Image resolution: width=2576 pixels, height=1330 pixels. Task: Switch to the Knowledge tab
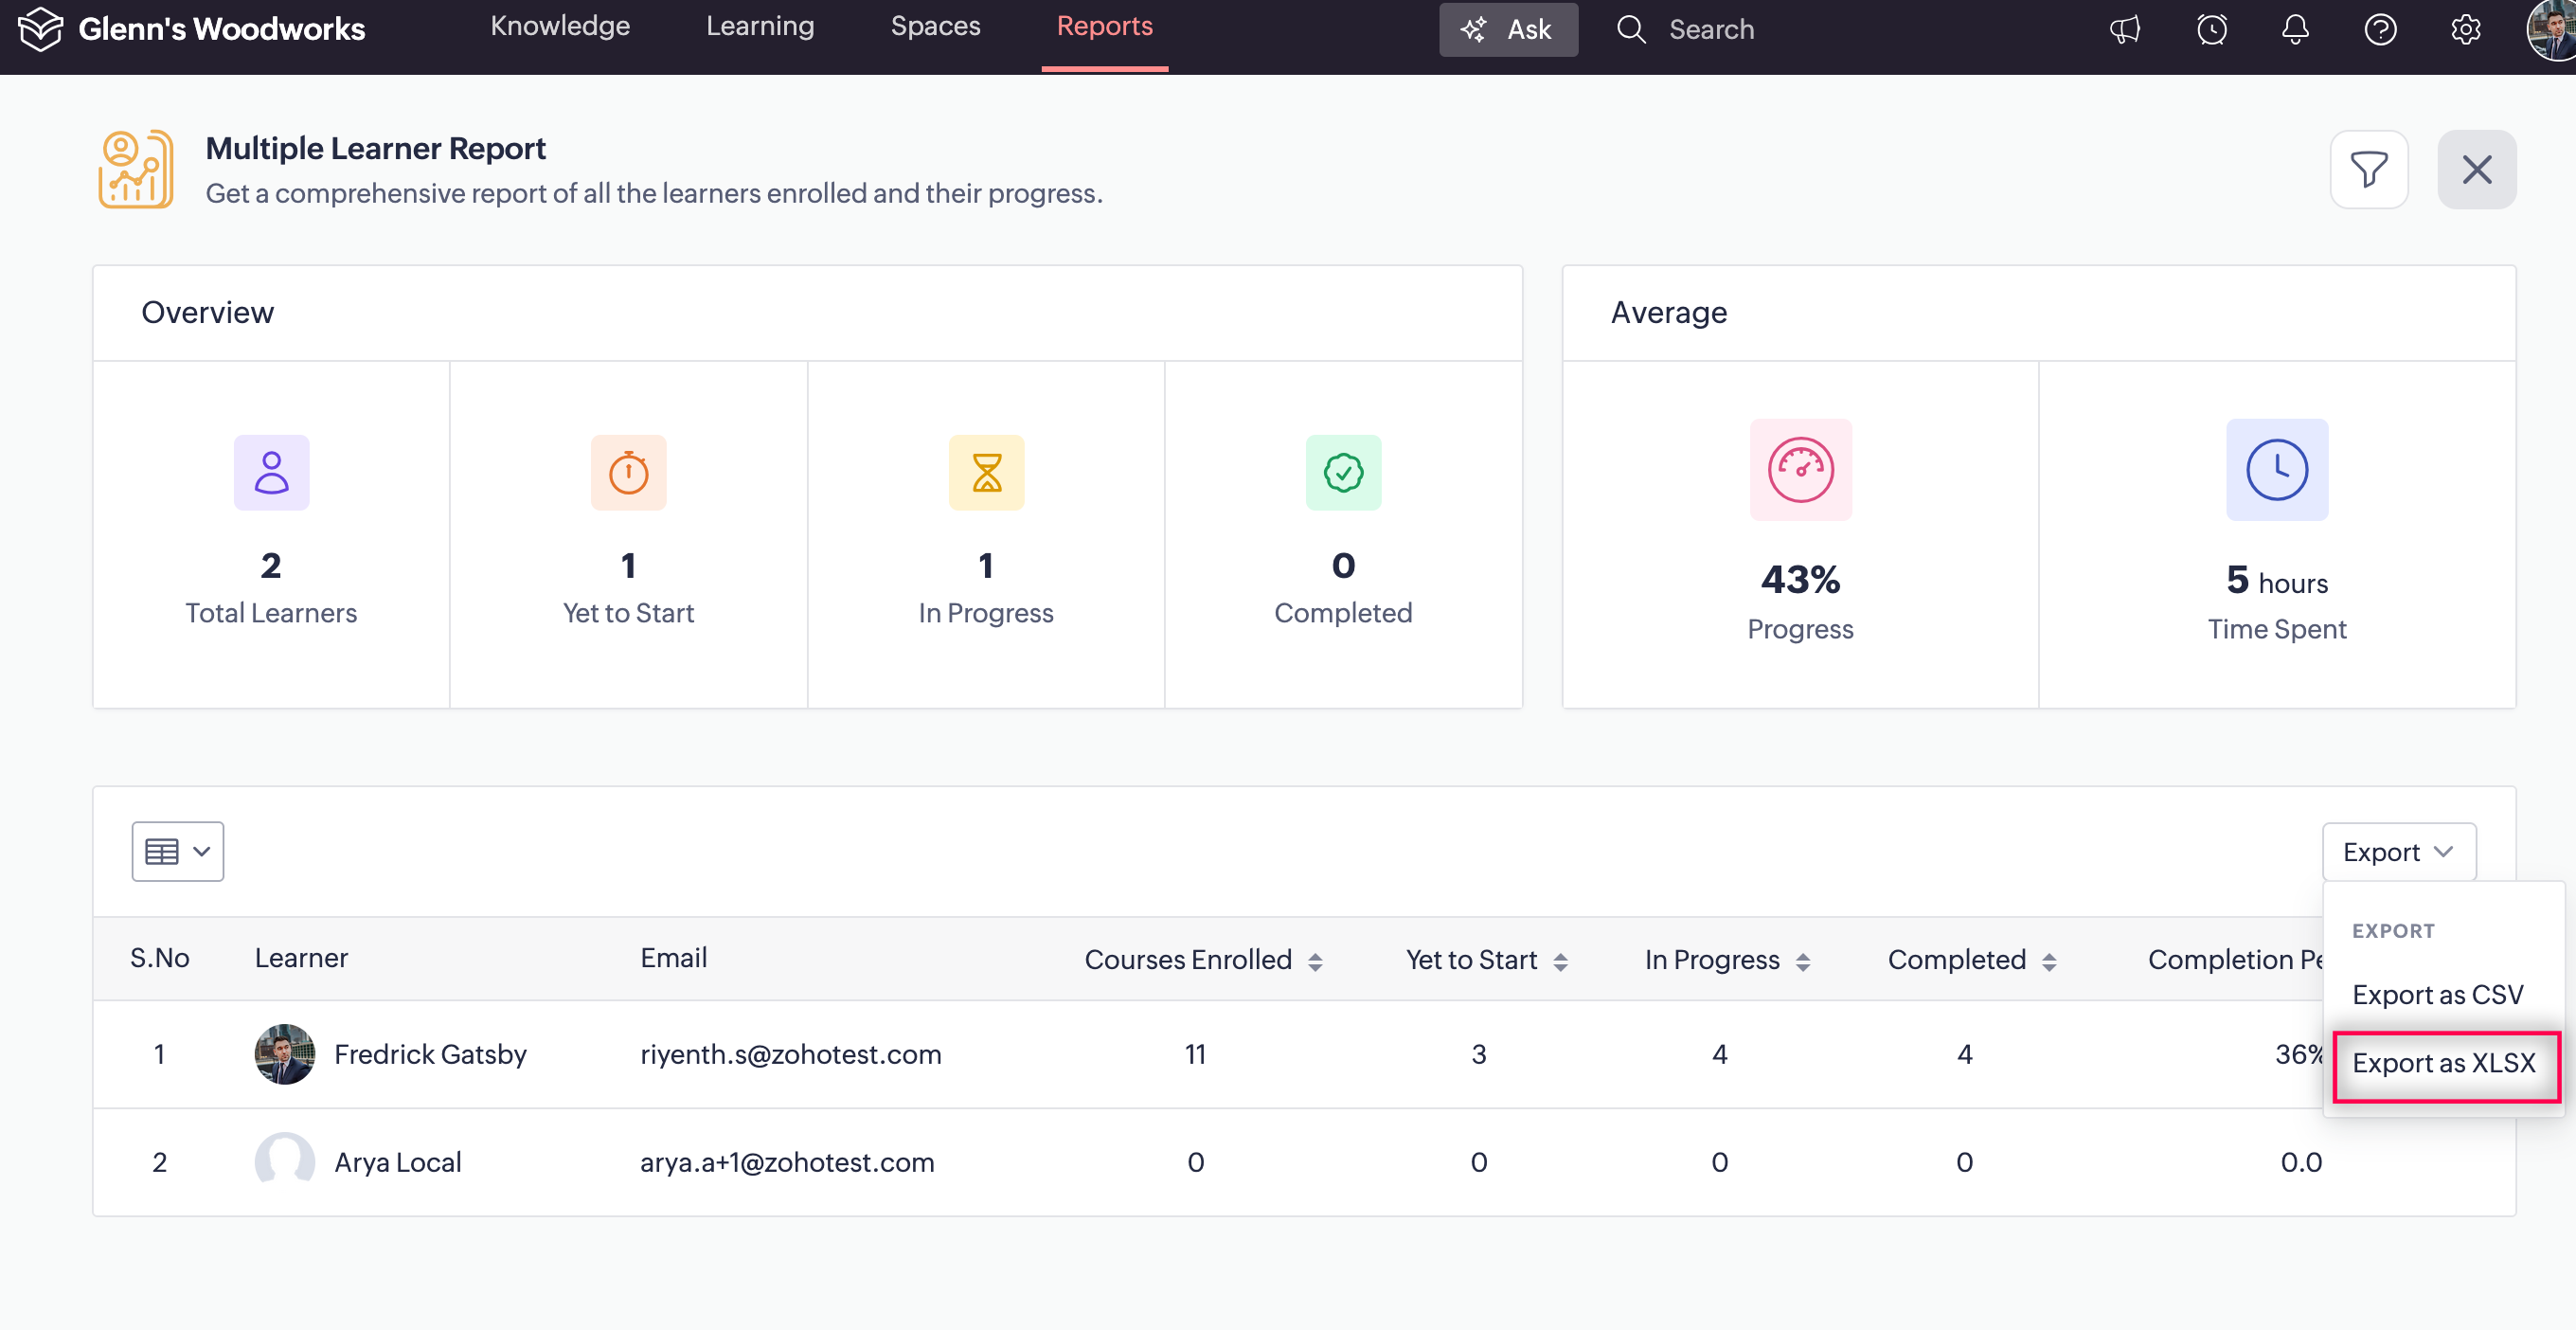tap(560, 26)
